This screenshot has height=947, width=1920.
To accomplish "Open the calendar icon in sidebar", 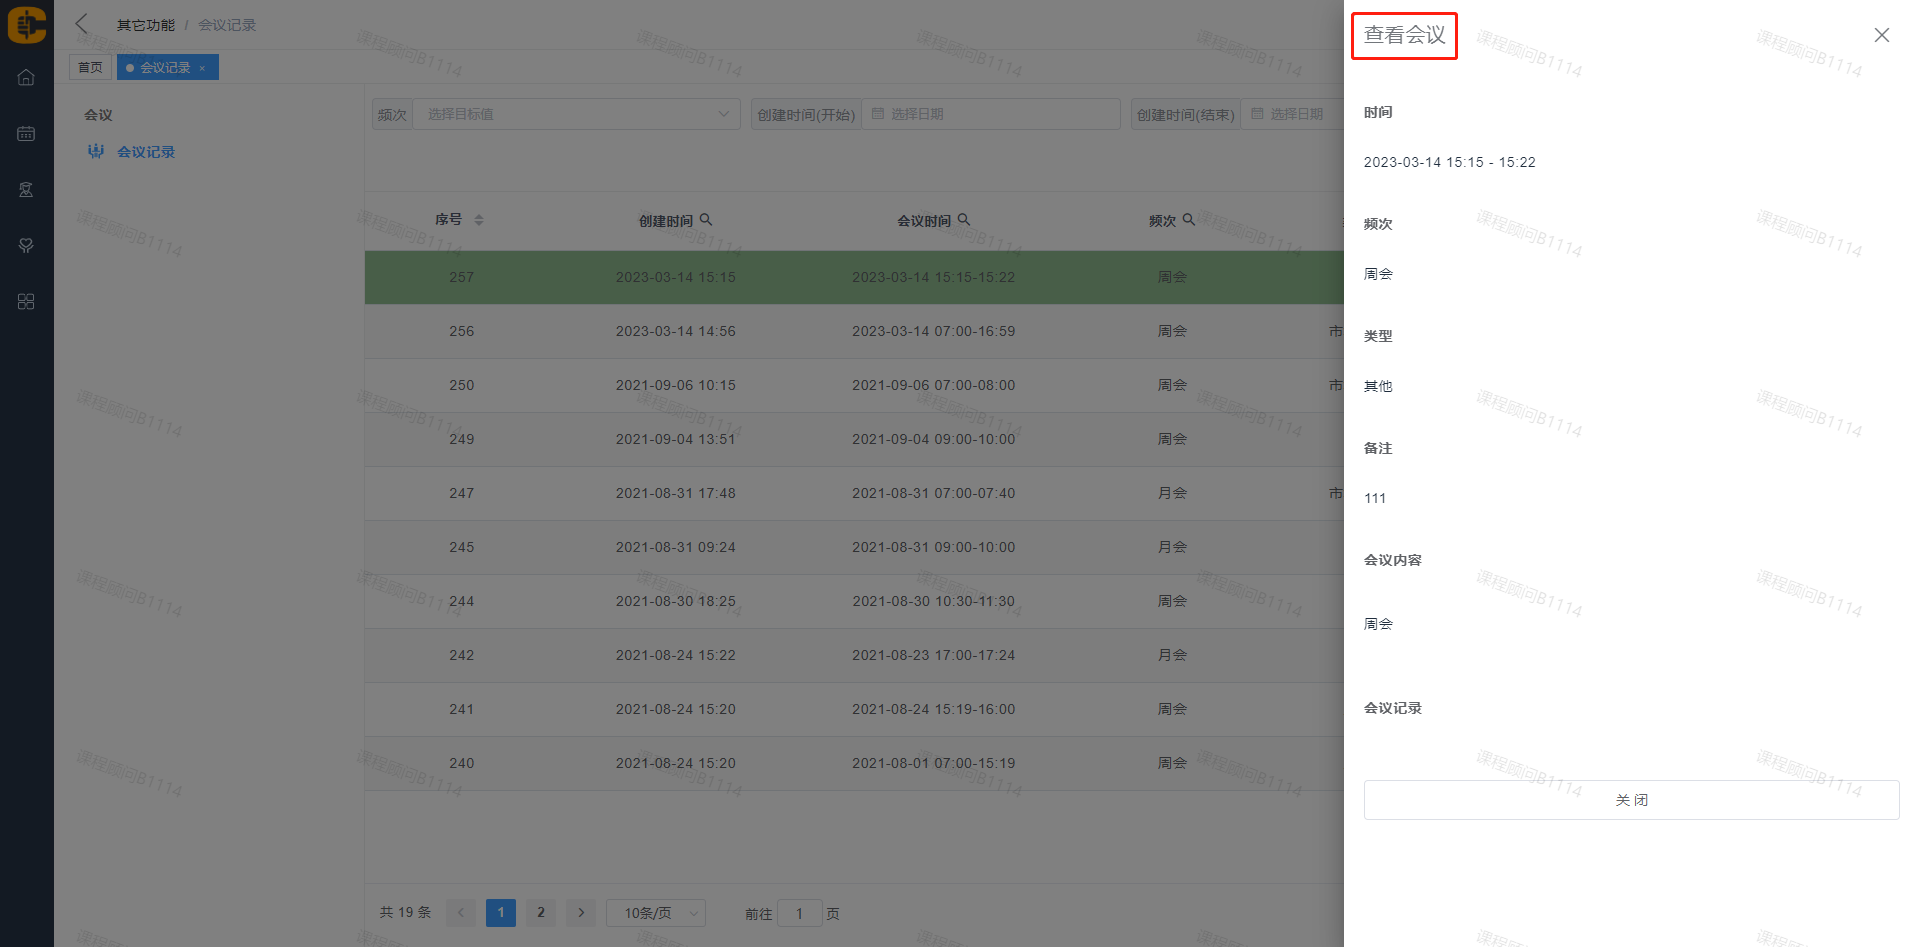I will point(26,134).
